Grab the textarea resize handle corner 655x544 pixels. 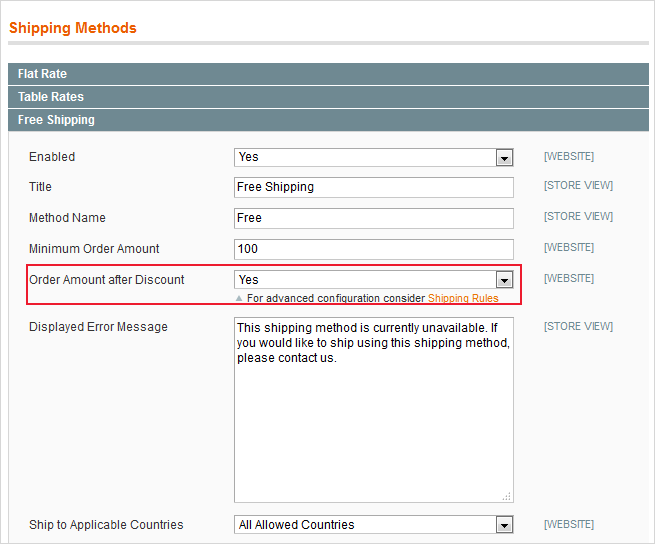[508, 496]
